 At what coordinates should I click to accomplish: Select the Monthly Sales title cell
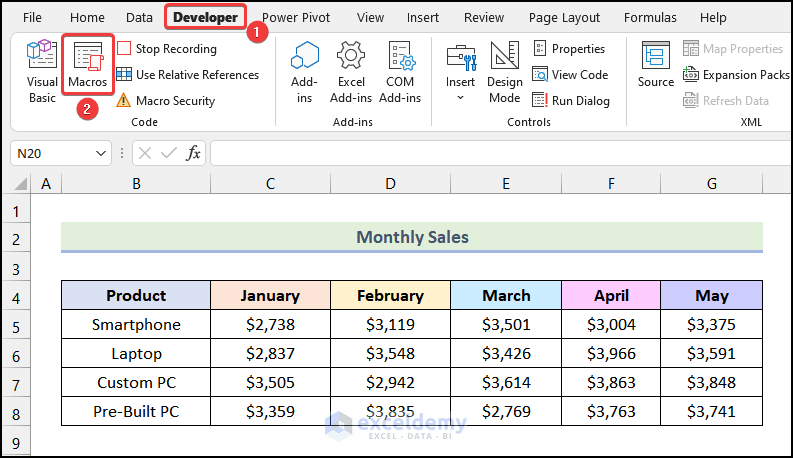coord(412,237)
